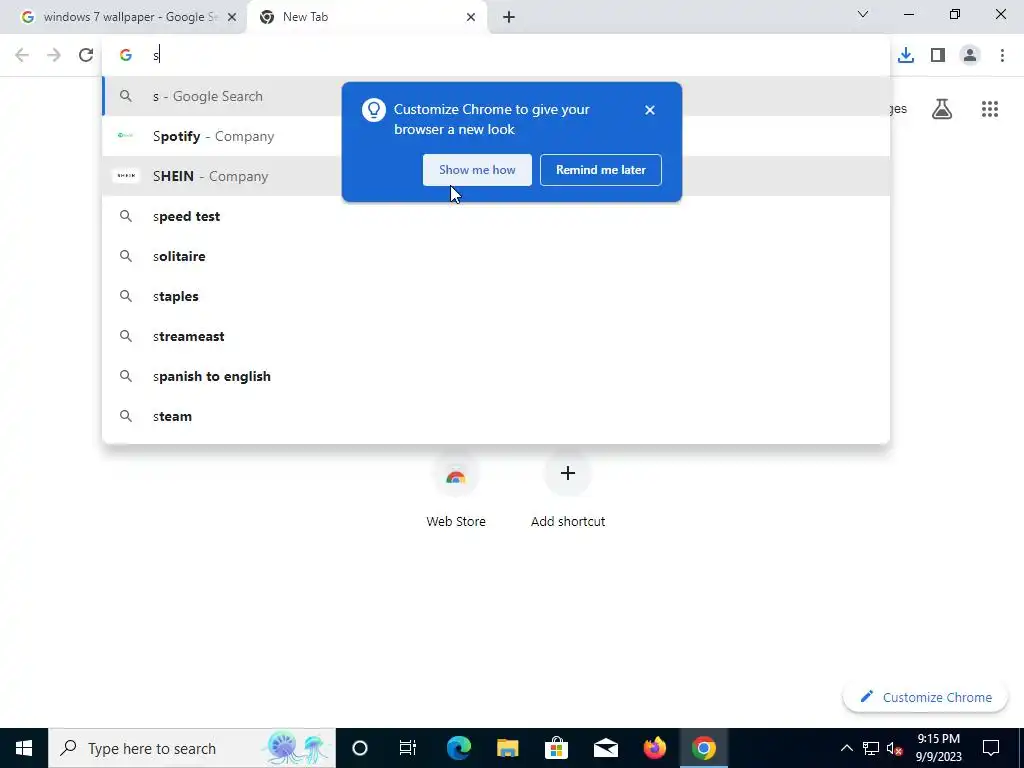
Task: Close the Customize Chrome tip popup
Action: pos(650,110)
